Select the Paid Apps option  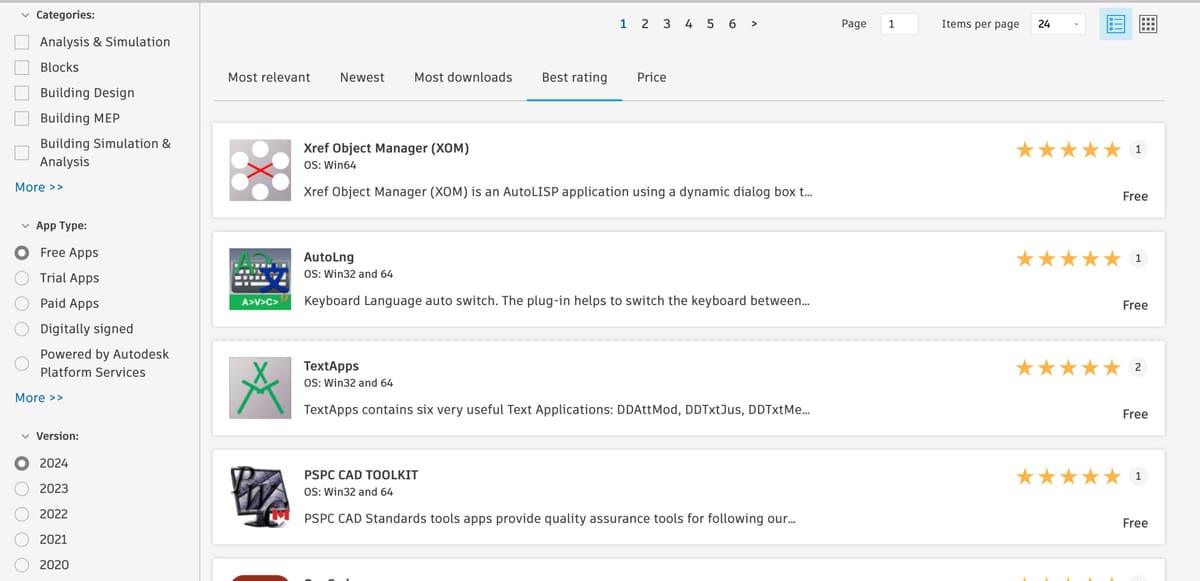point(22,303)
